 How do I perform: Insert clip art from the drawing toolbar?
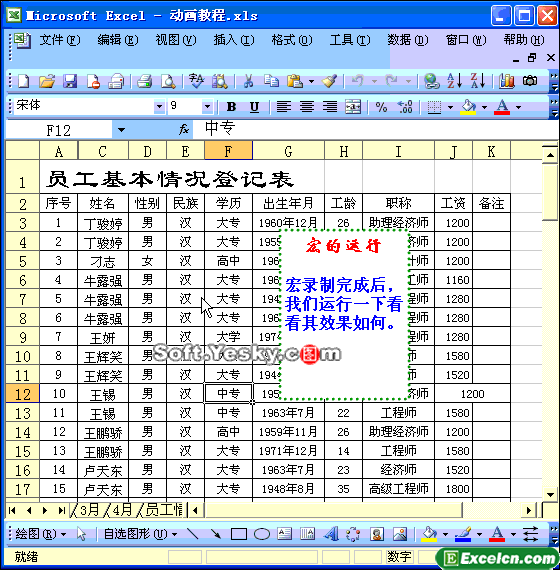[377, 534]
